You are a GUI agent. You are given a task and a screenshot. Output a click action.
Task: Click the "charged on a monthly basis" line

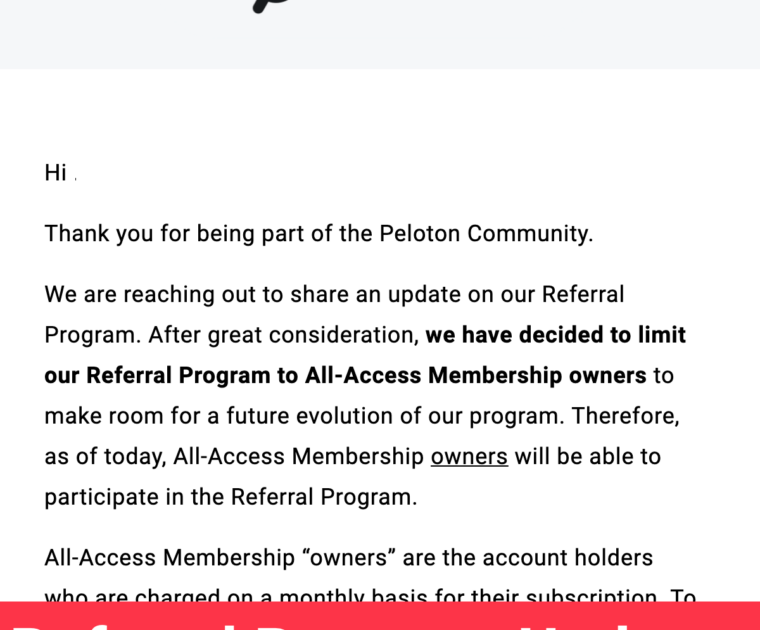point(330,597)
